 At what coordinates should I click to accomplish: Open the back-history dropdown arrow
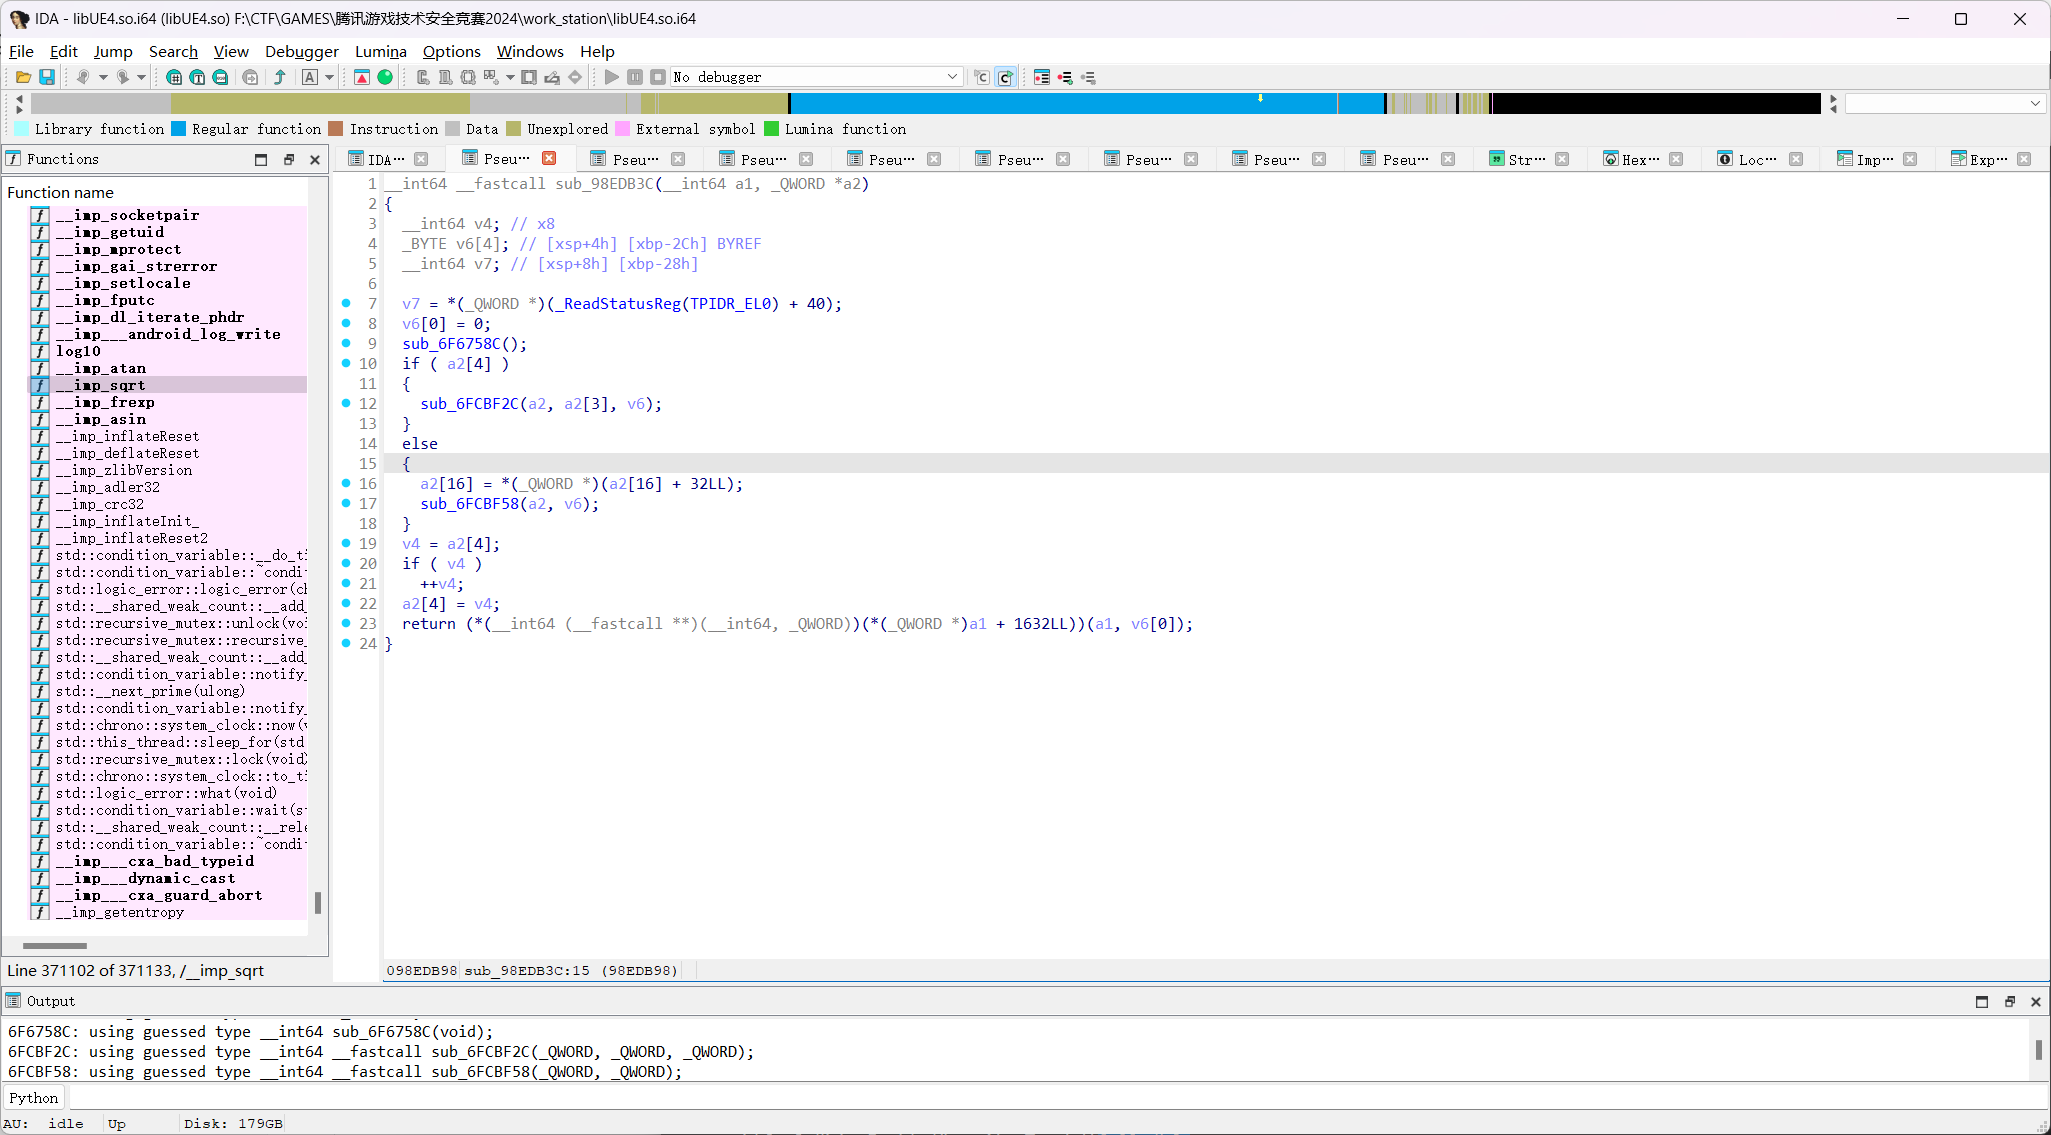pyautogui.click(x=102, y=77)
